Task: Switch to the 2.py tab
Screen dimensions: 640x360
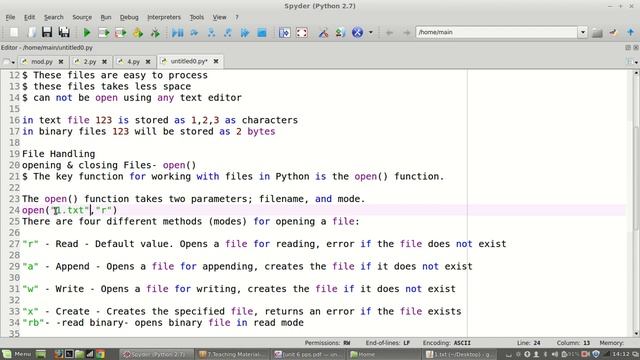Action: (90, 62)
